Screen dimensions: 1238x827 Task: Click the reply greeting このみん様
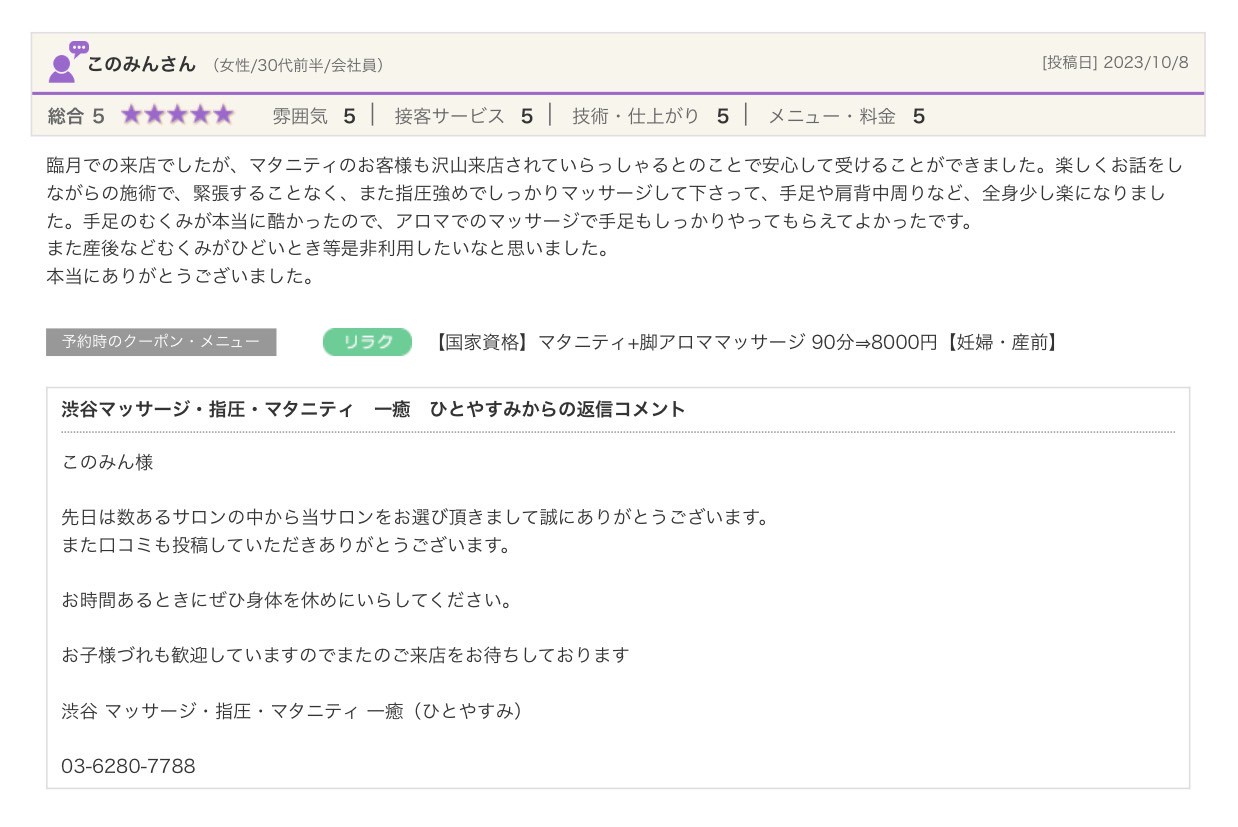coord(107,463)
